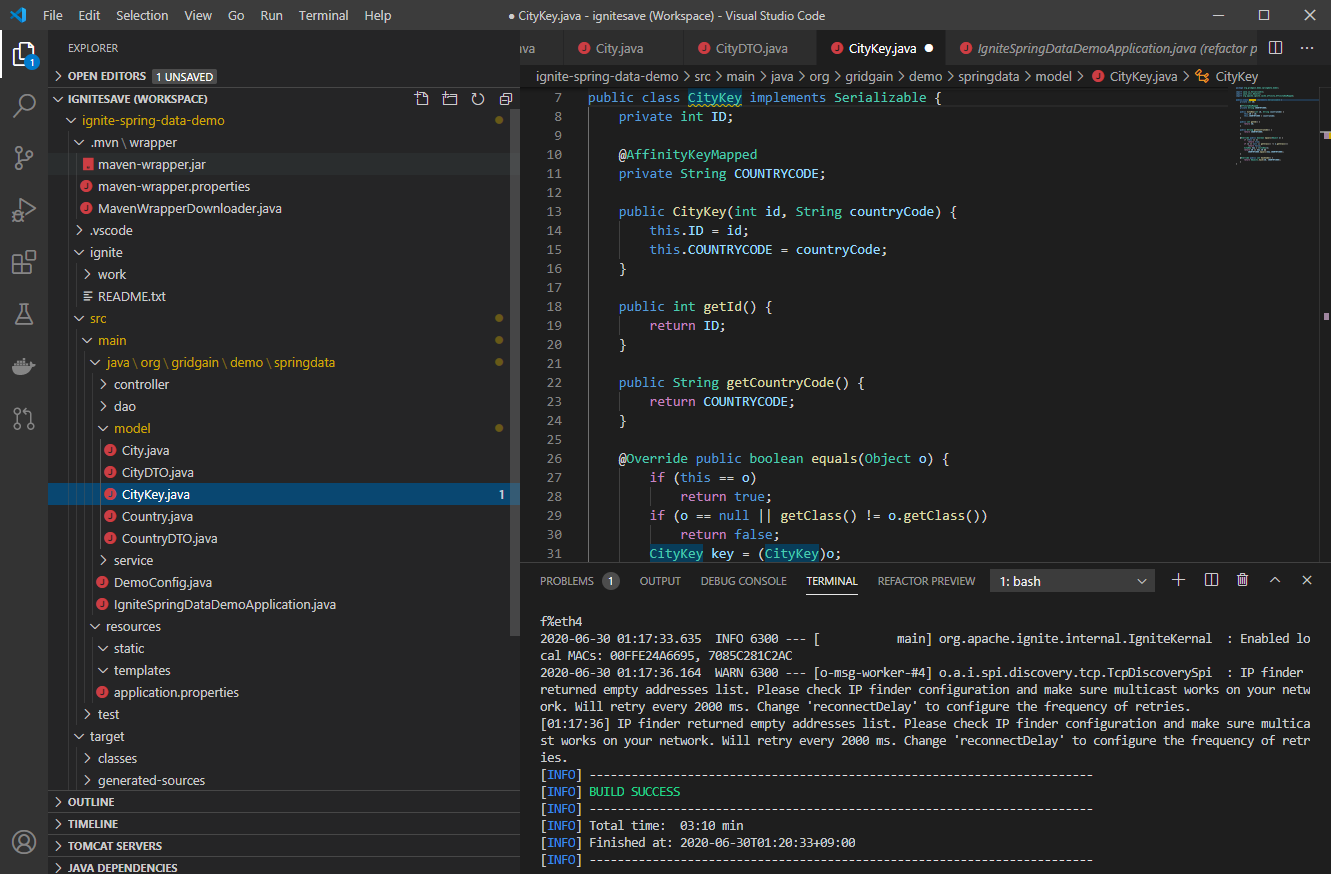Split the terminal pane

pos(1211,580)
